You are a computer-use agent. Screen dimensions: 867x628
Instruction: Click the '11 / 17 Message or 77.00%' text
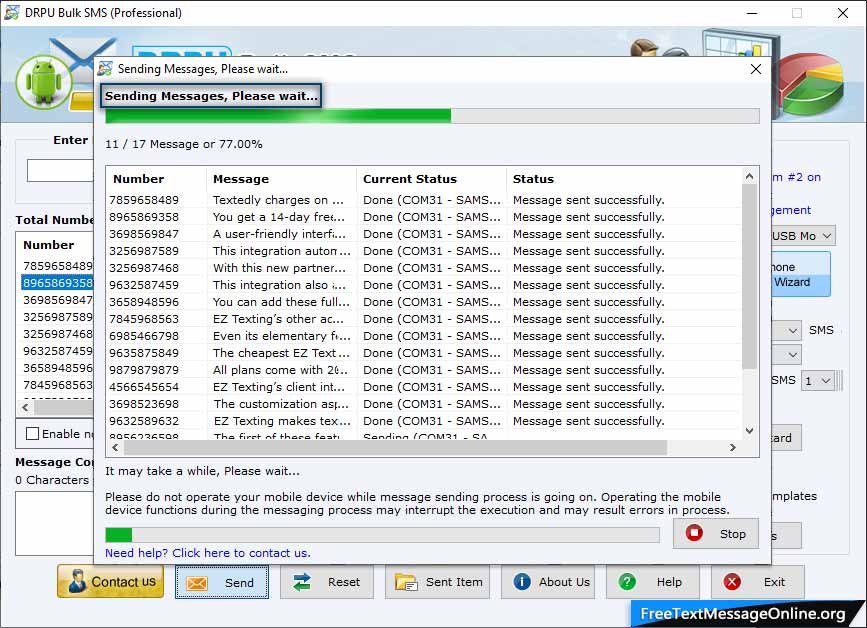[x=184, y=144]
